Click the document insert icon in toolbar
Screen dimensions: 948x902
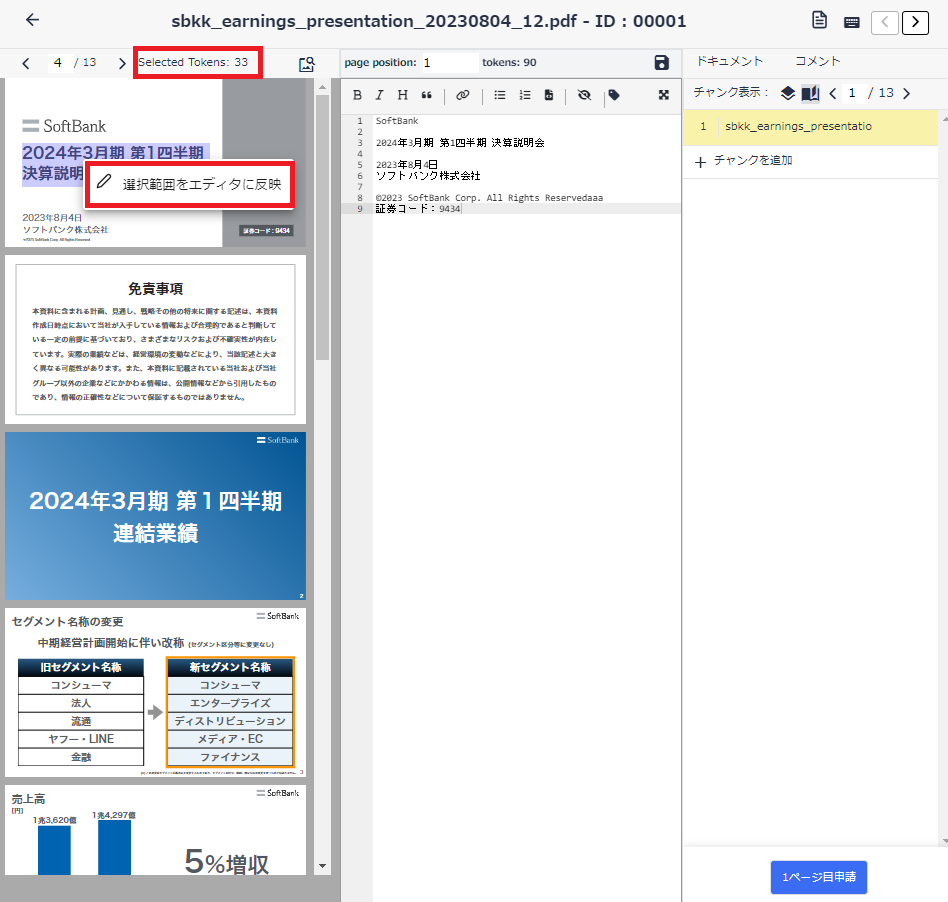[x=548, y=95]
